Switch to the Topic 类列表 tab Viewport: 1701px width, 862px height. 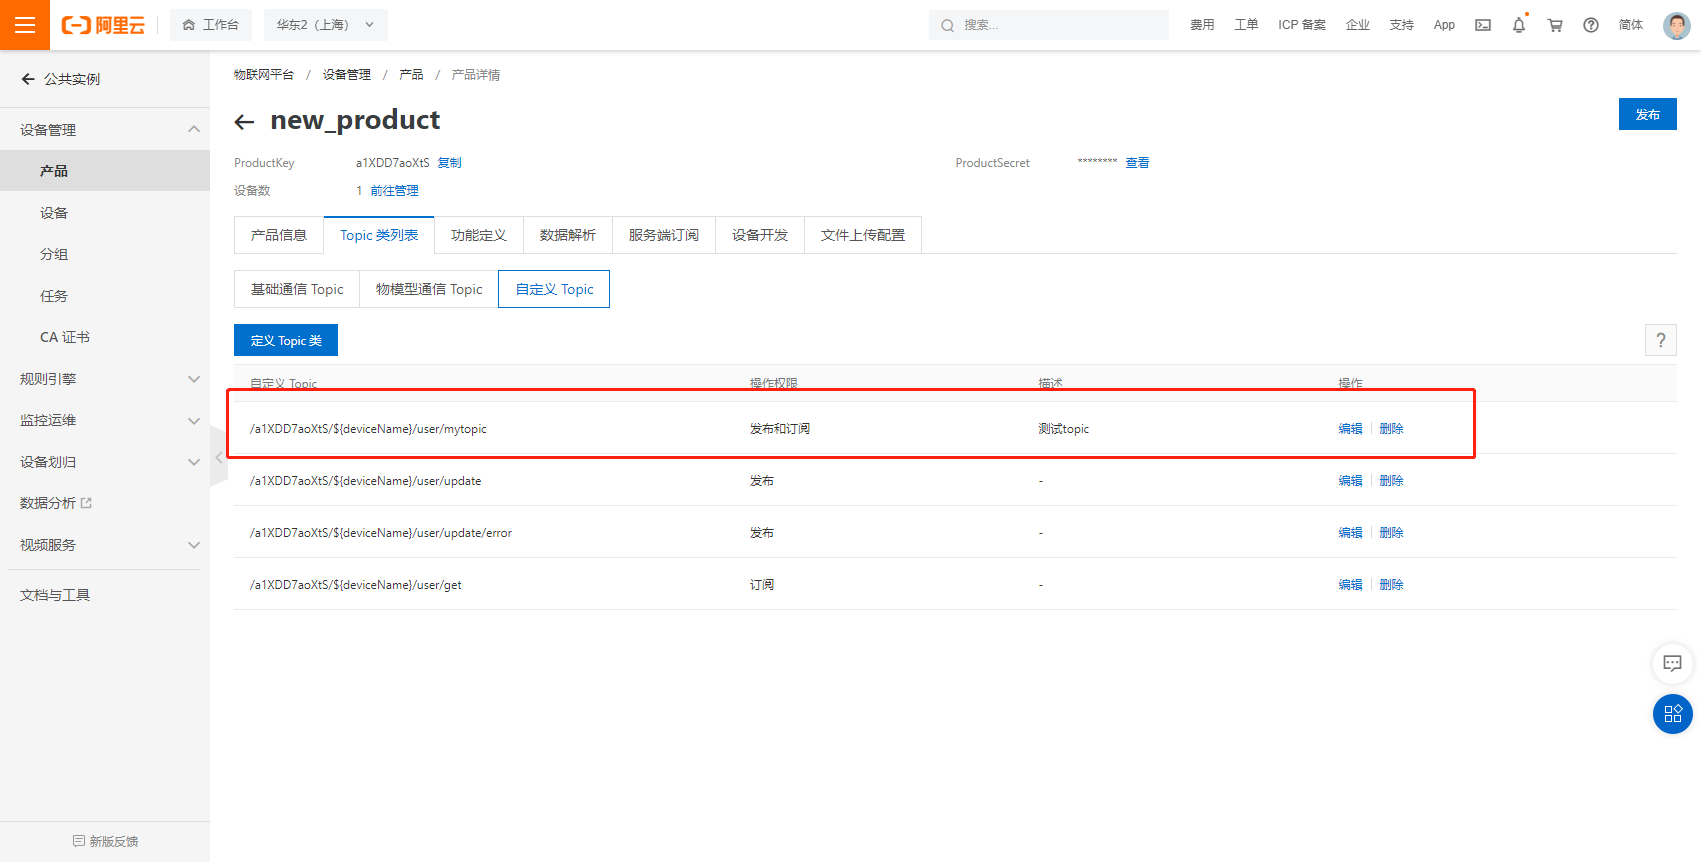(379, 235)
